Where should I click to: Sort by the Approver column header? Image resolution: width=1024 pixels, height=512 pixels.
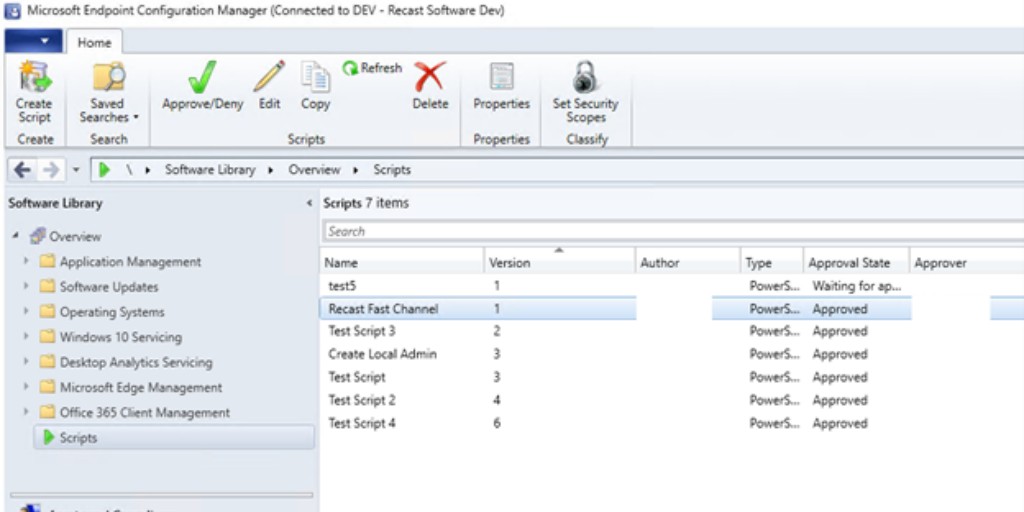coord(967,263)
